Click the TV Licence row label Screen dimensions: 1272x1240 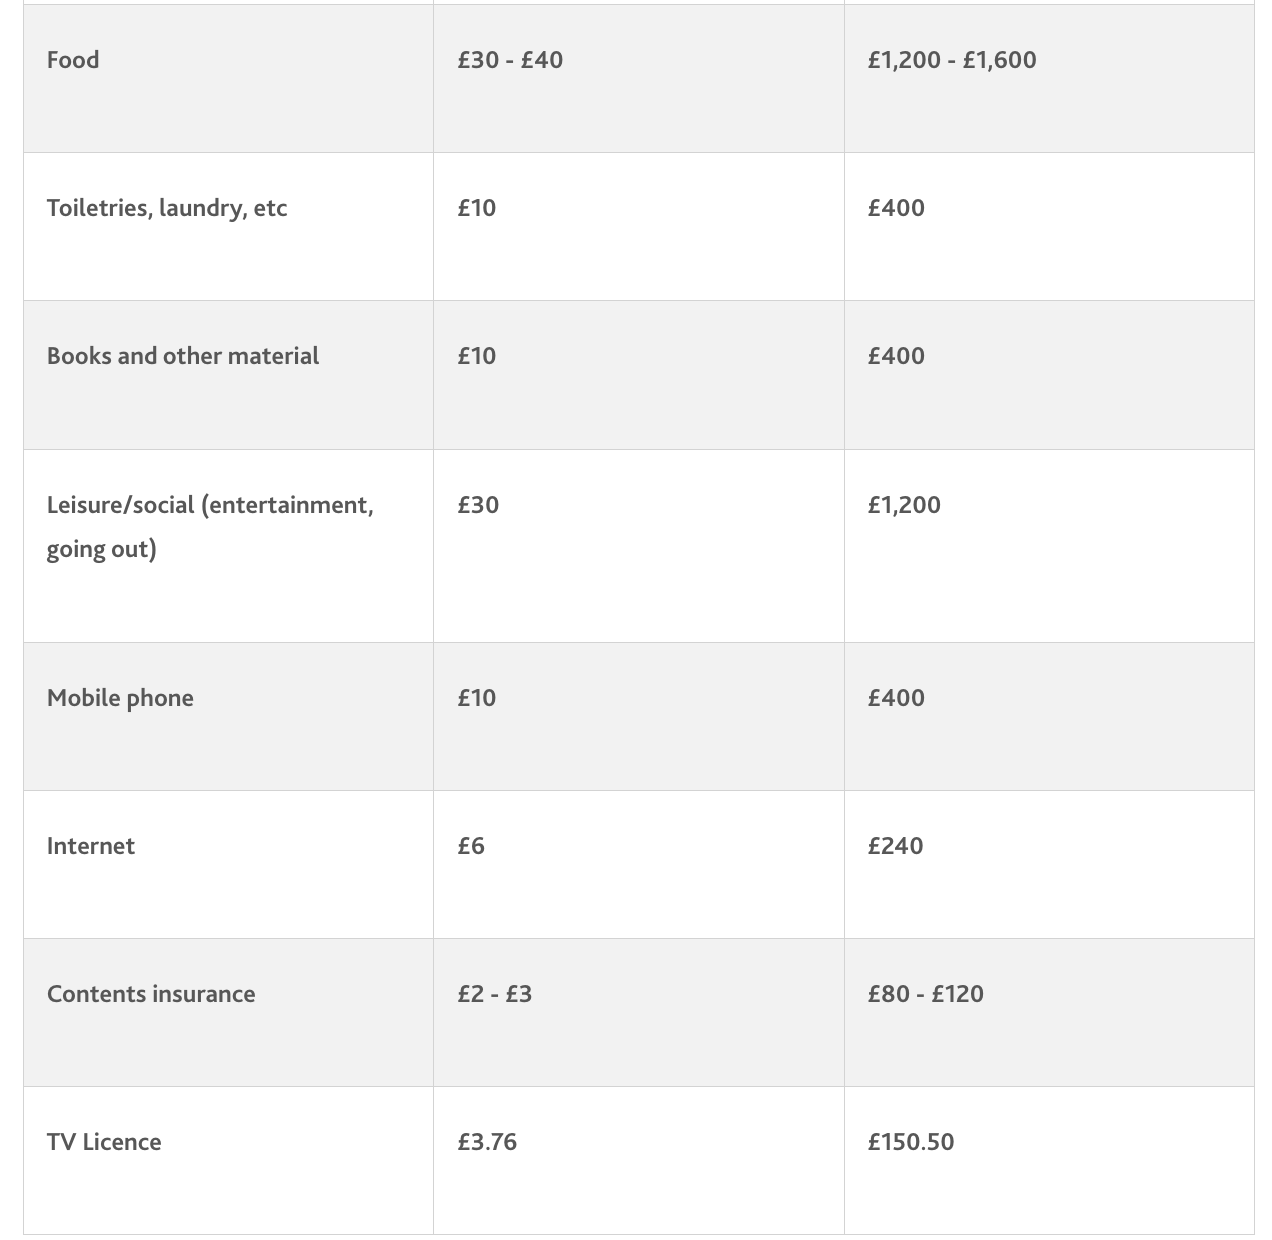pyautogui.click(x=104, y=1142)
